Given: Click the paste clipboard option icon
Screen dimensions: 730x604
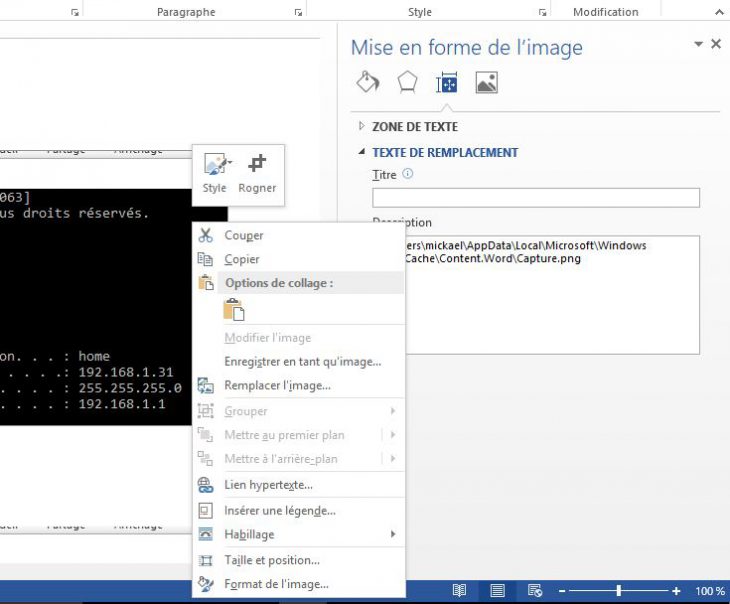Looking at the screenshot, I should pyautogui.click(x=234, y=310).
